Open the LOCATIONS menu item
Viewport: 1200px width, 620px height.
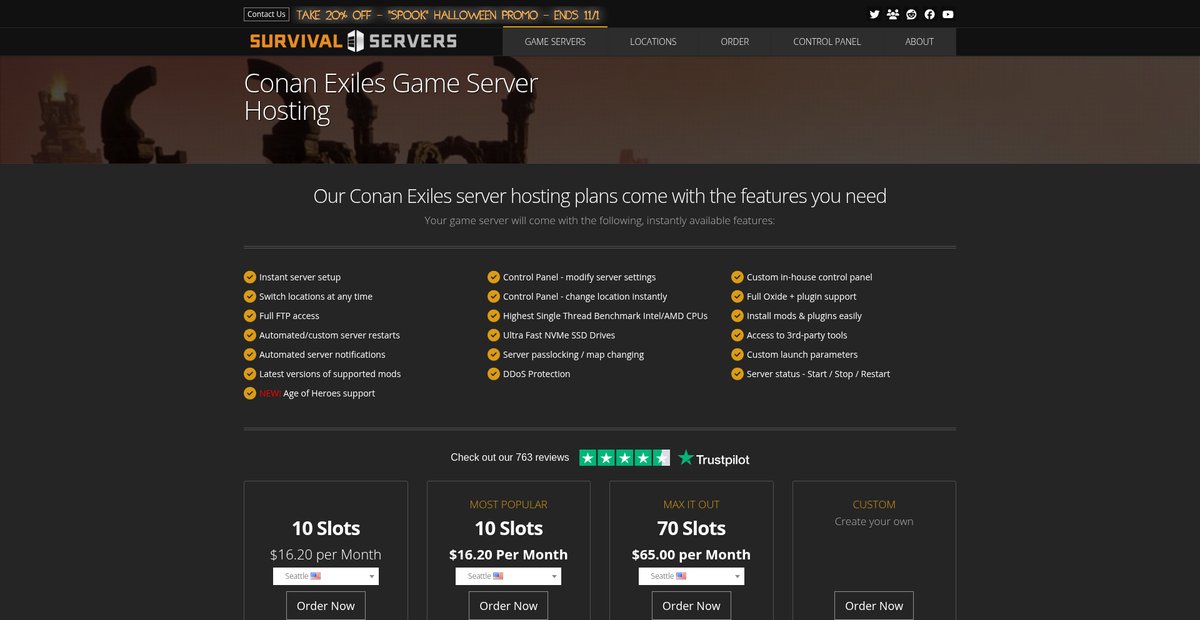click(x=653, y=42)
